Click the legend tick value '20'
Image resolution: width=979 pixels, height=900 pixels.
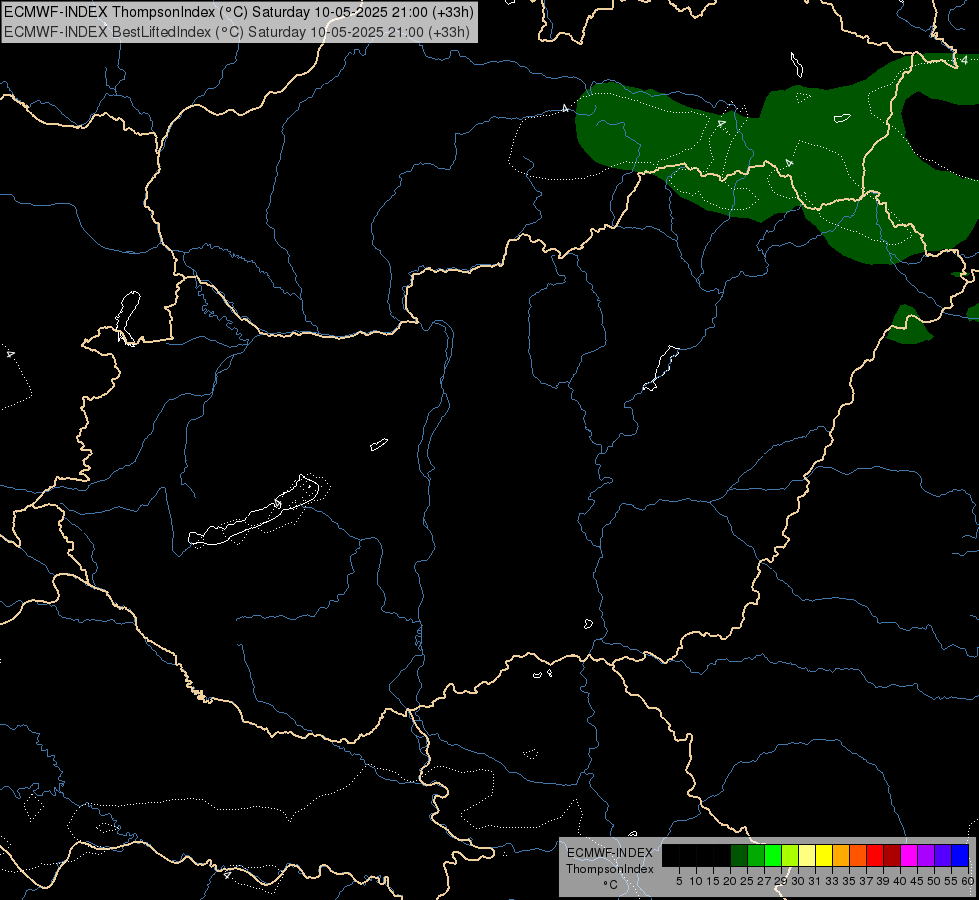tap(731, 881)
